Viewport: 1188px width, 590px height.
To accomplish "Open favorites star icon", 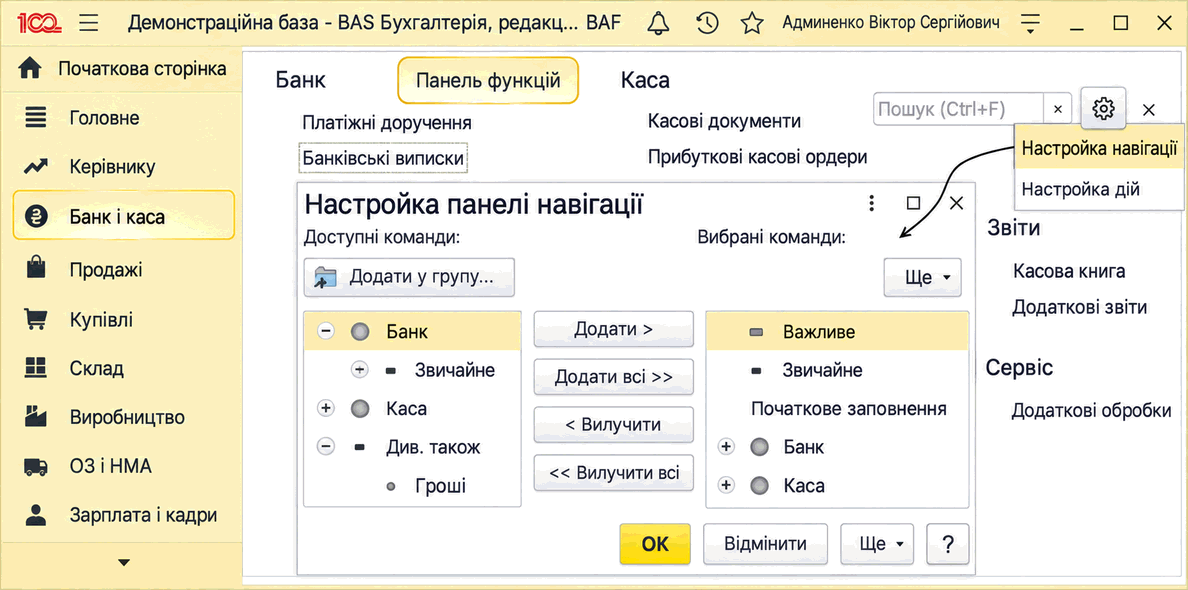I will click(x=752, y=23).
